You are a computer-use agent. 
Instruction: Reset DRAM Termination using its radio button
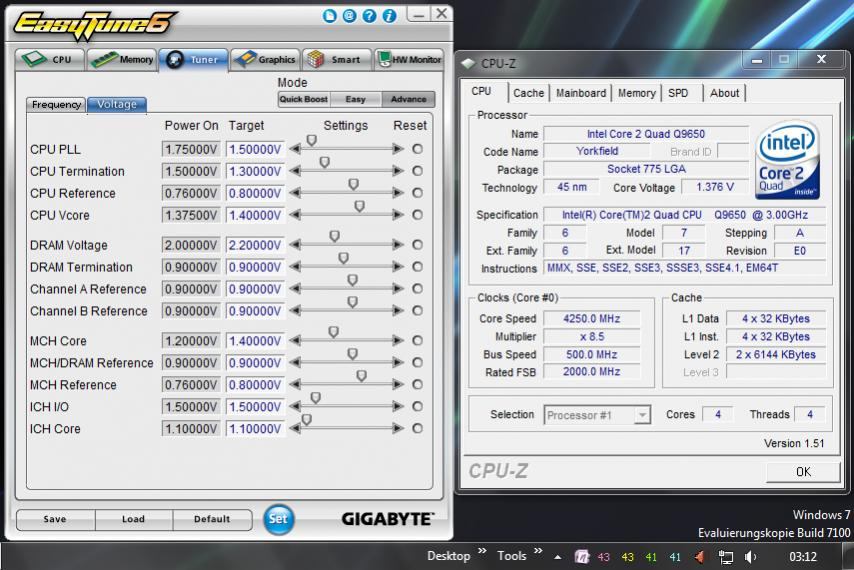(x=417, y=267)
